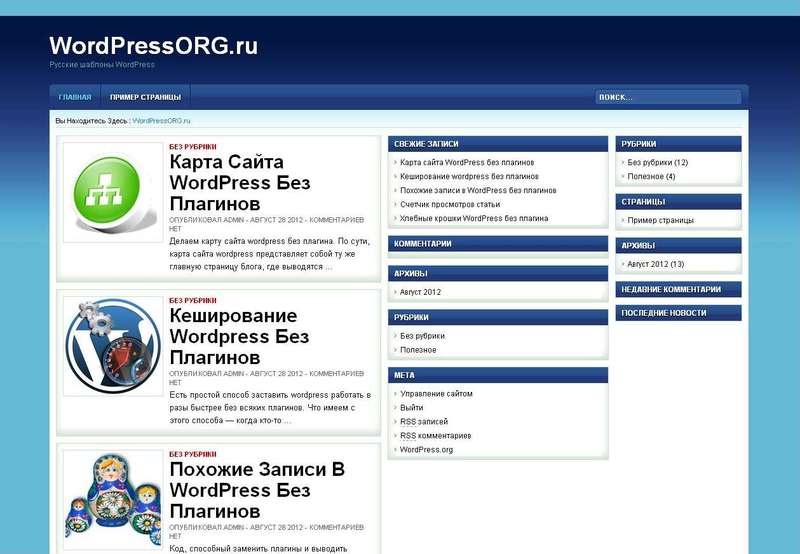This screenshot has width=800, height=554.
Task: Open Без рубрики (12) in right sidebar
Action: [658, 162]
